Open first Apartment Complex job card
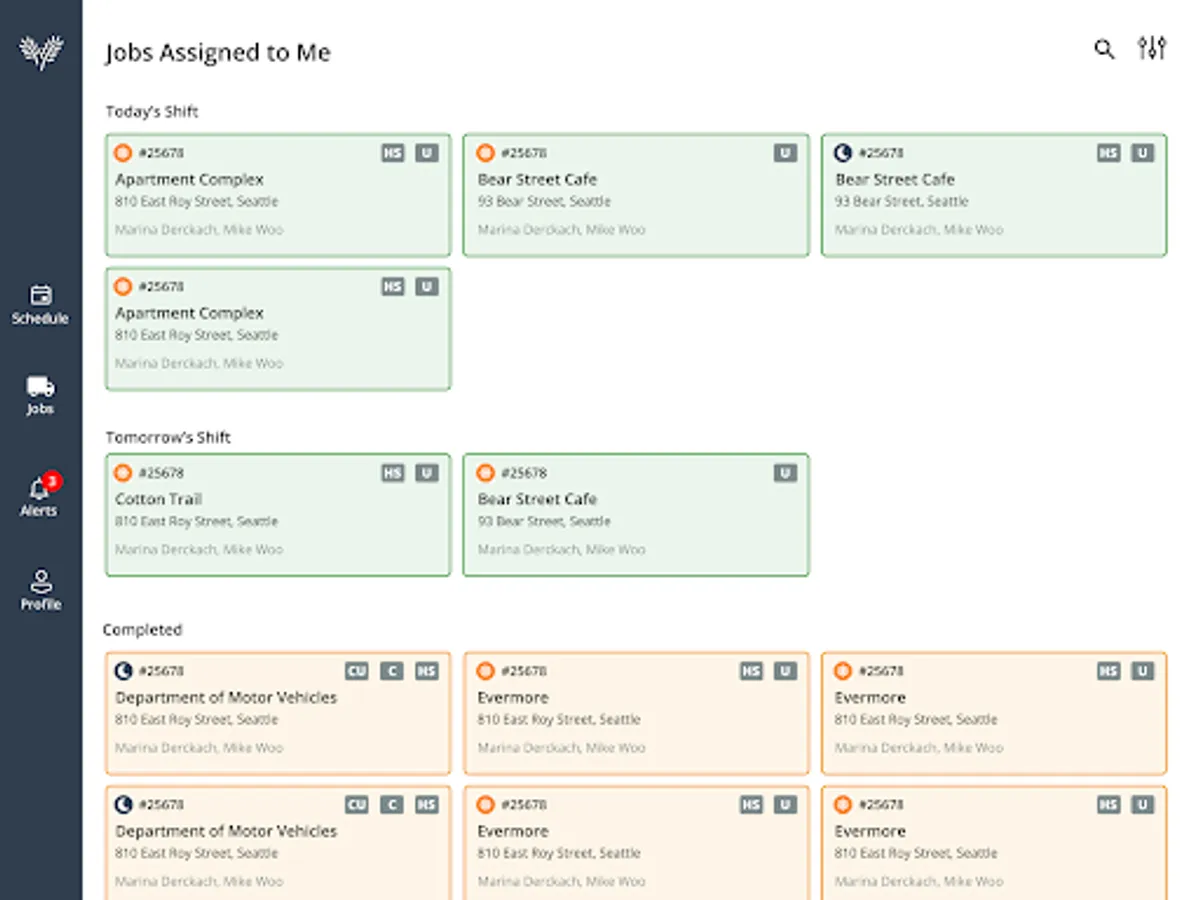This screenshot has height=900, width=1200. coord(278,195)
